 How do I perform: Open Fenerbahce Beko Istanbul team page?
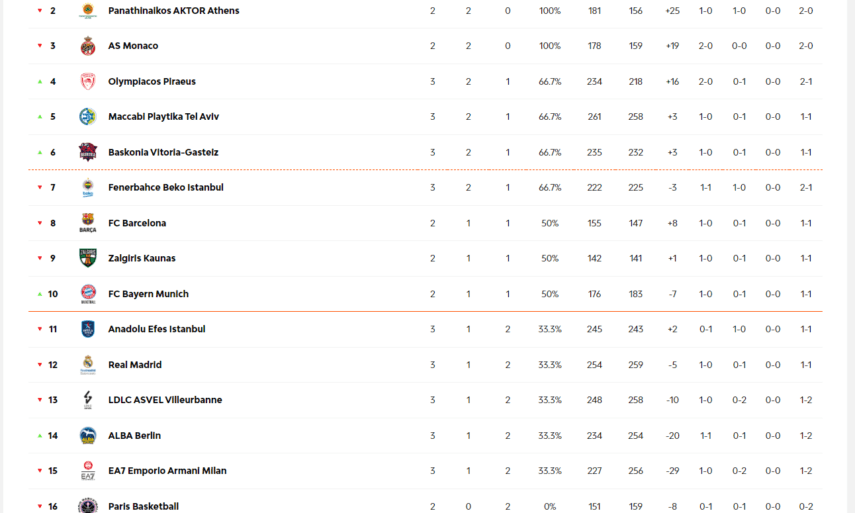click(165, 187)
